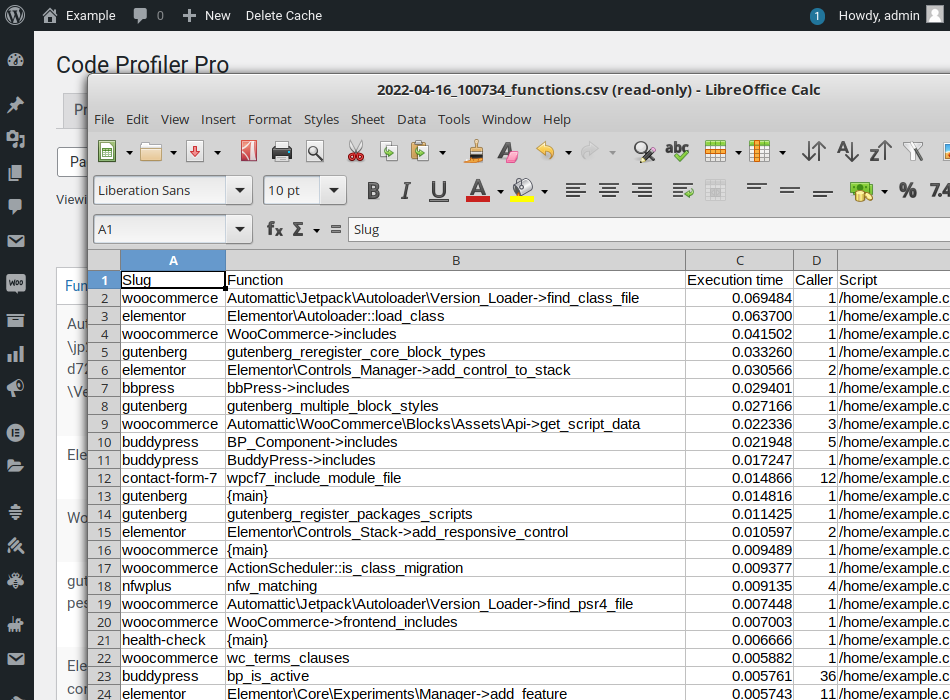Expand the Open recent files dropdown arrow
950x700 pixels.
173,153
